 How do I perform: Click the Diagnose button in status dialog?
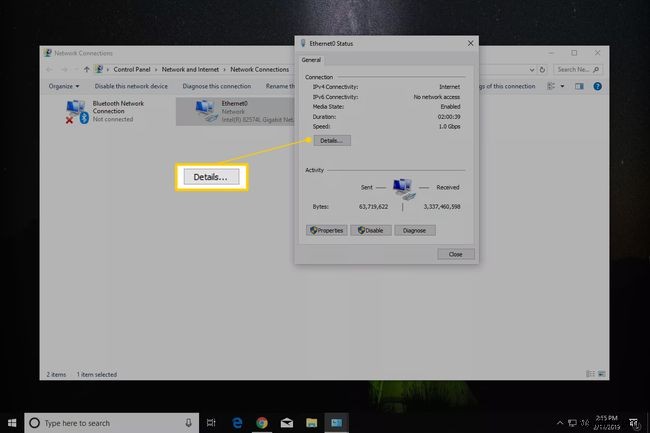click(x=415, y=230)
